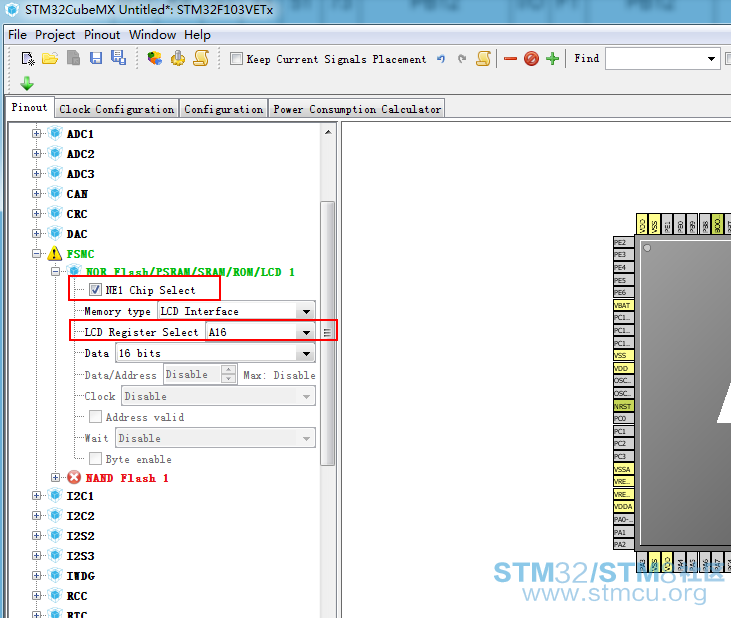Open the Power Consumption Calculator tab
Screen dimensions: 731x618
(357, 109)
